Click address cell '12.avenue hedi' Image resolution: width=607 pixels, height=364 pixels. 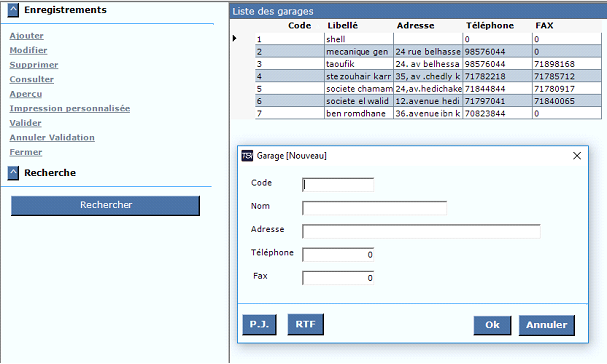(428, 101)
